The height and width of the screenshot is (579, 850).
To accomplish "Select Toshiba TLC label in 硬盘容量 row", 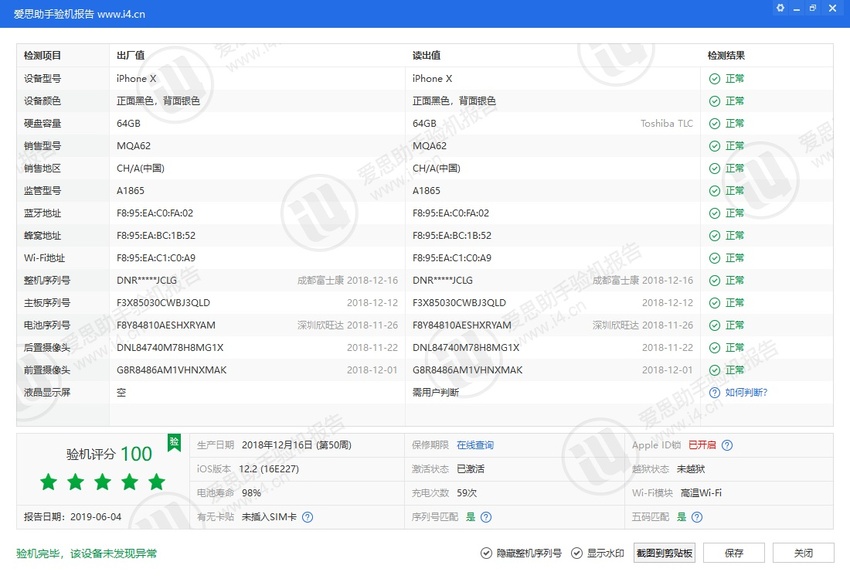I will (667, 124).
